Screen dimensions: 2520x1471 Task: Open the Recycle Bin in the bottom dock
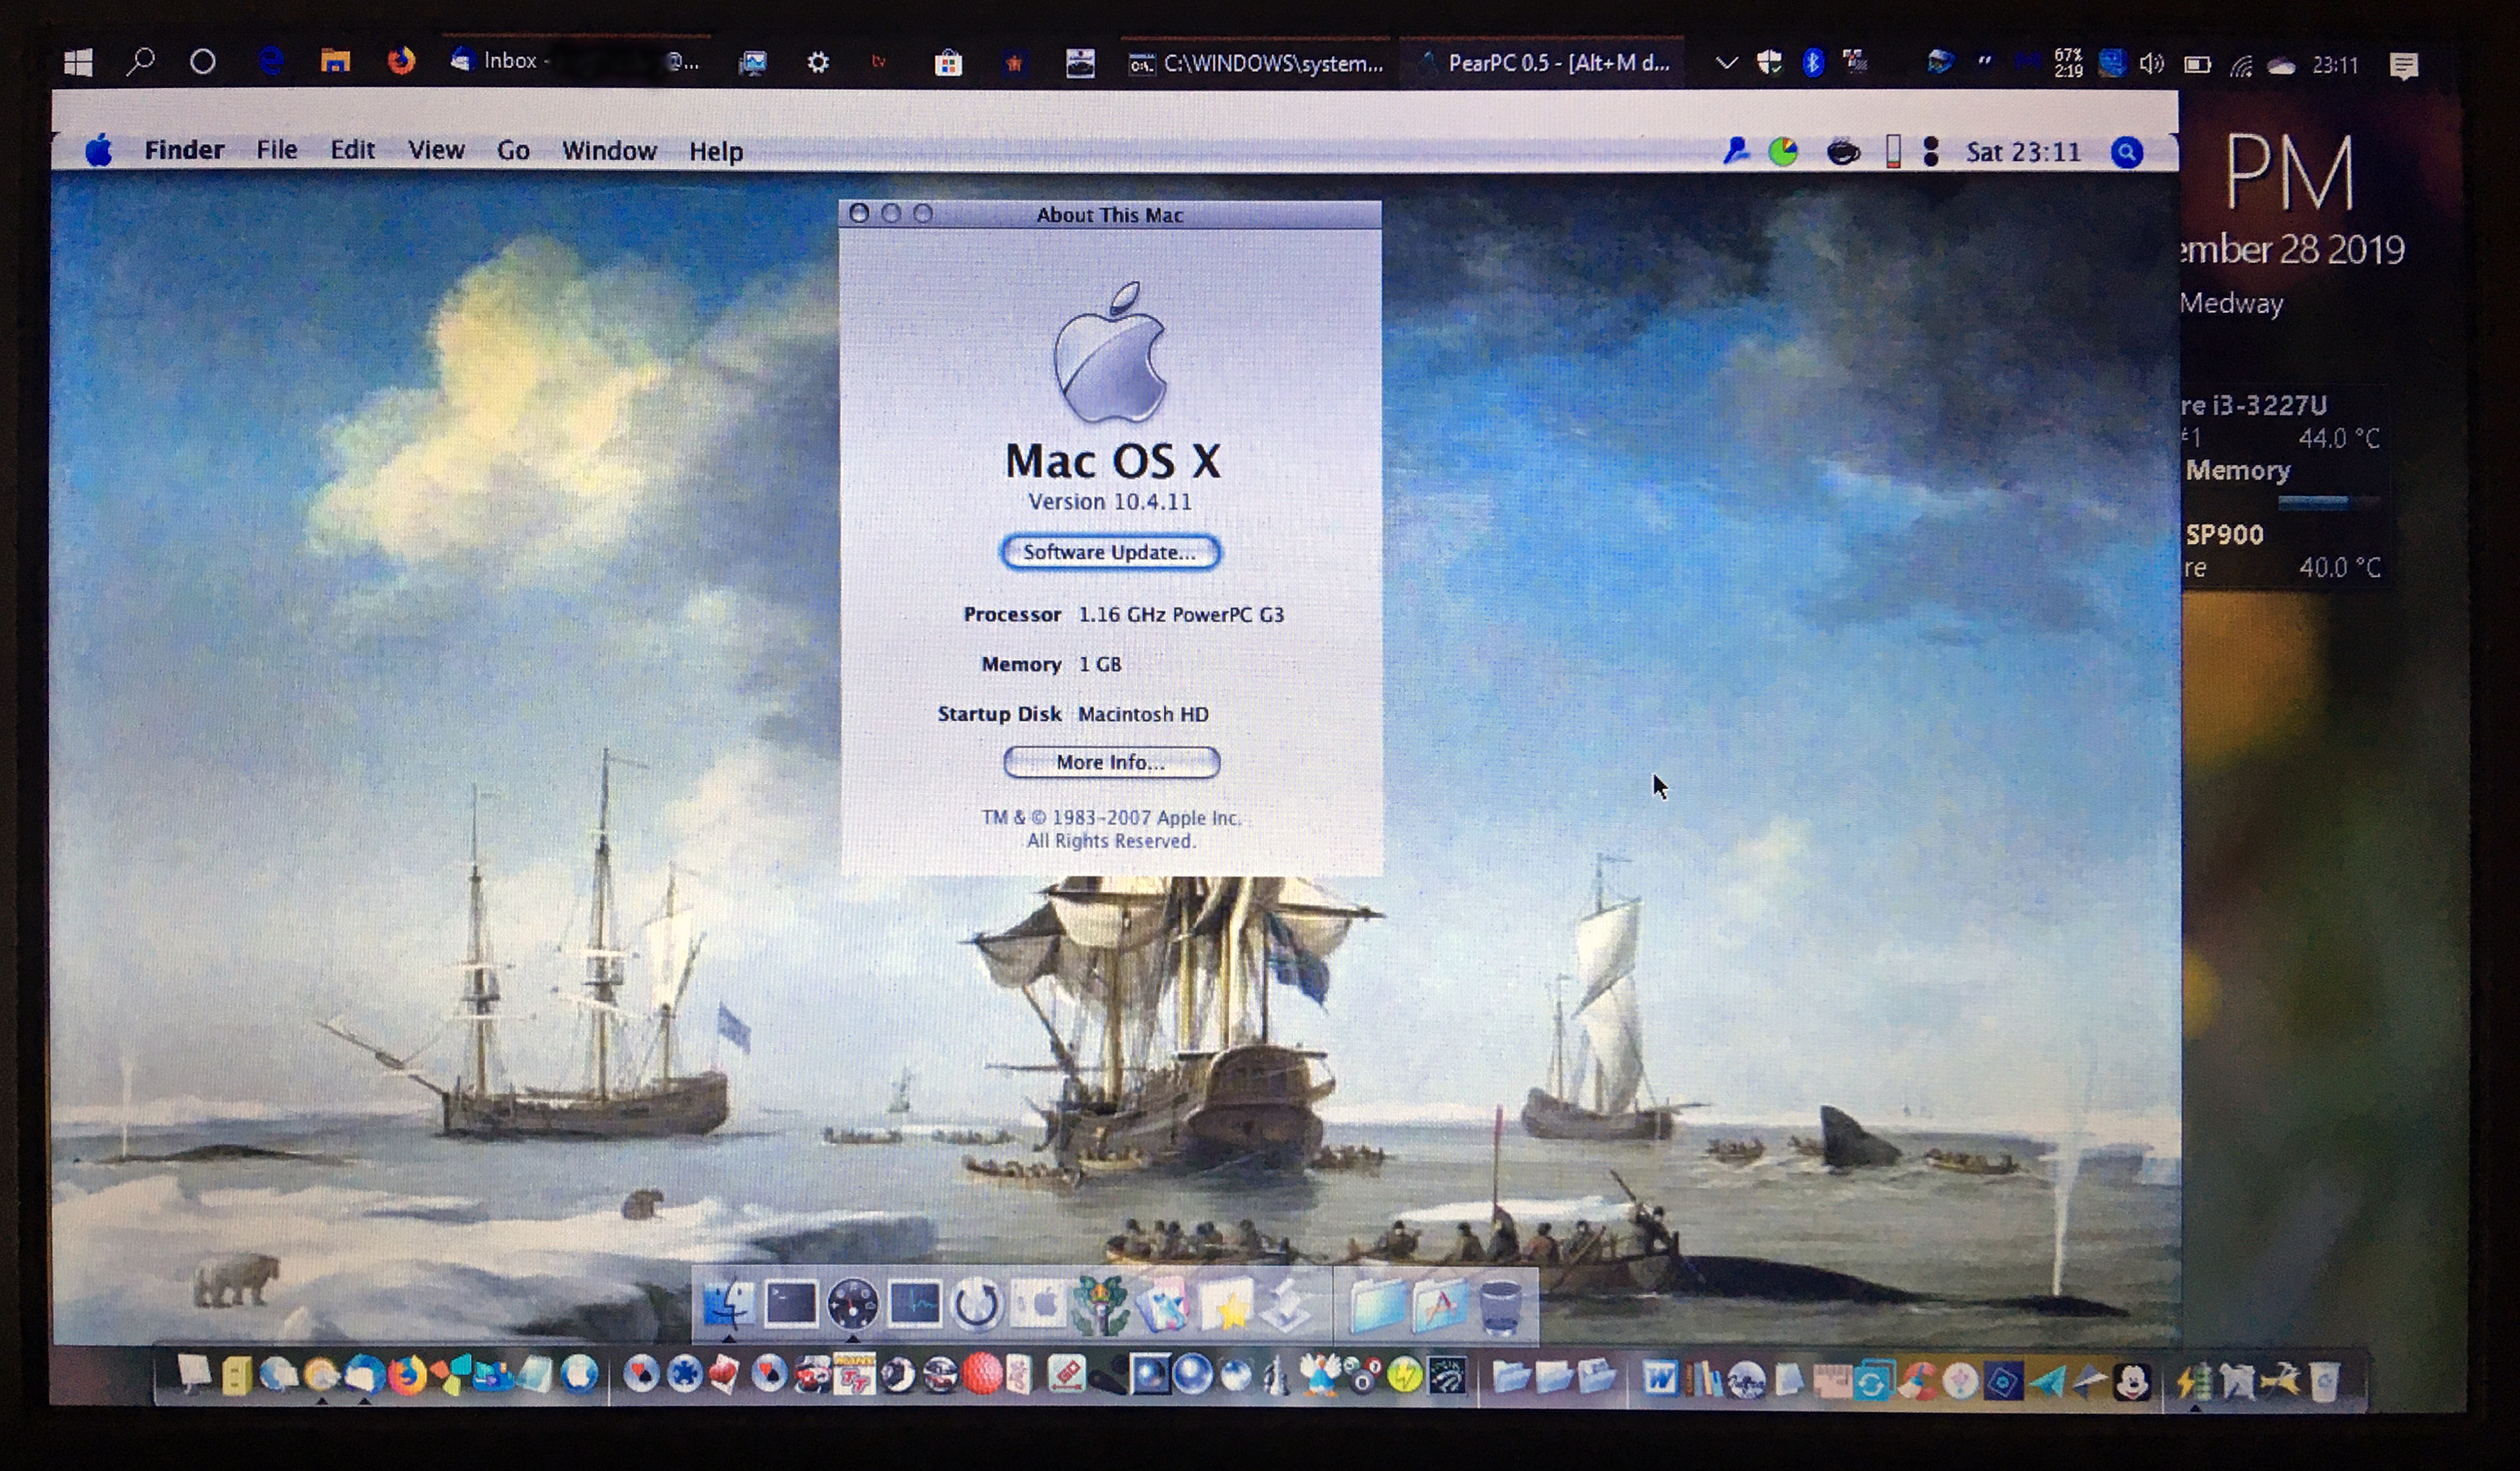(x=2324, y=1382)
